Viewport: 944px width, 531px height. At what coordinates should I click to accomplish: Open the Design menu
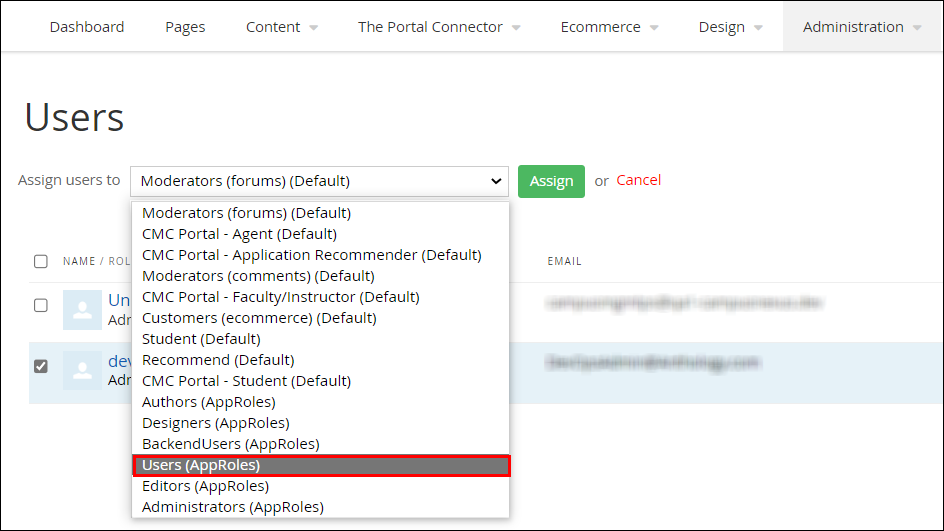pyautogui.click(x=730, y=27)
